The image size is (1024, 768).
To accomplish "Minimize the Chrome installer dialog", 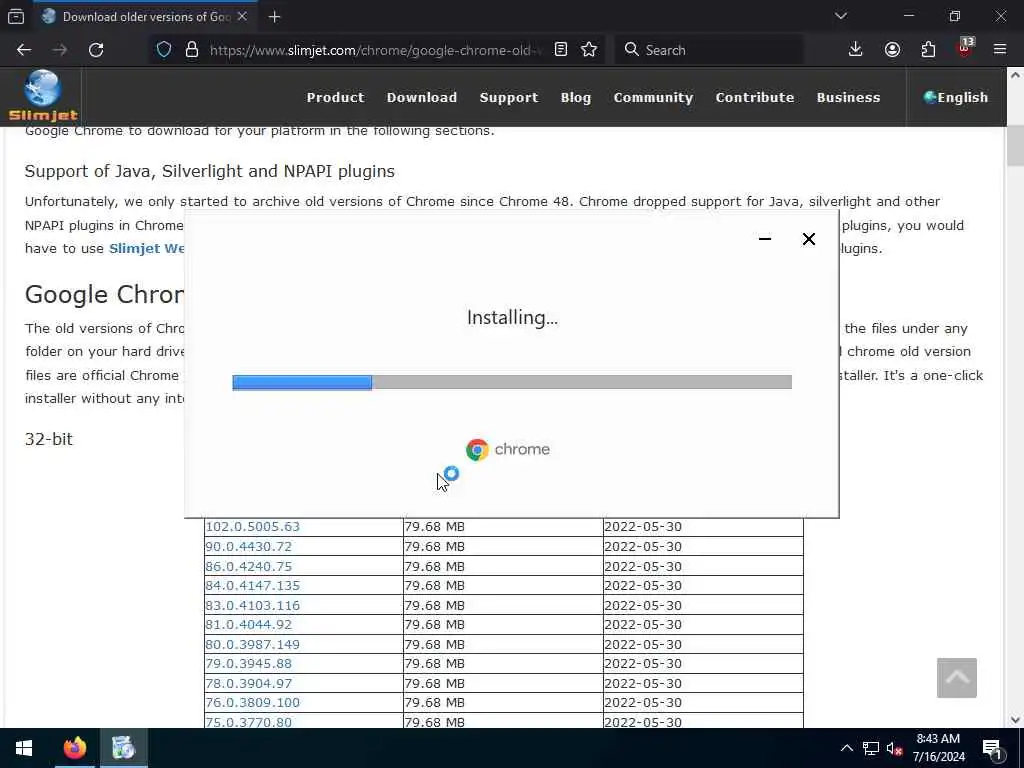I will (x=765, y=239).
